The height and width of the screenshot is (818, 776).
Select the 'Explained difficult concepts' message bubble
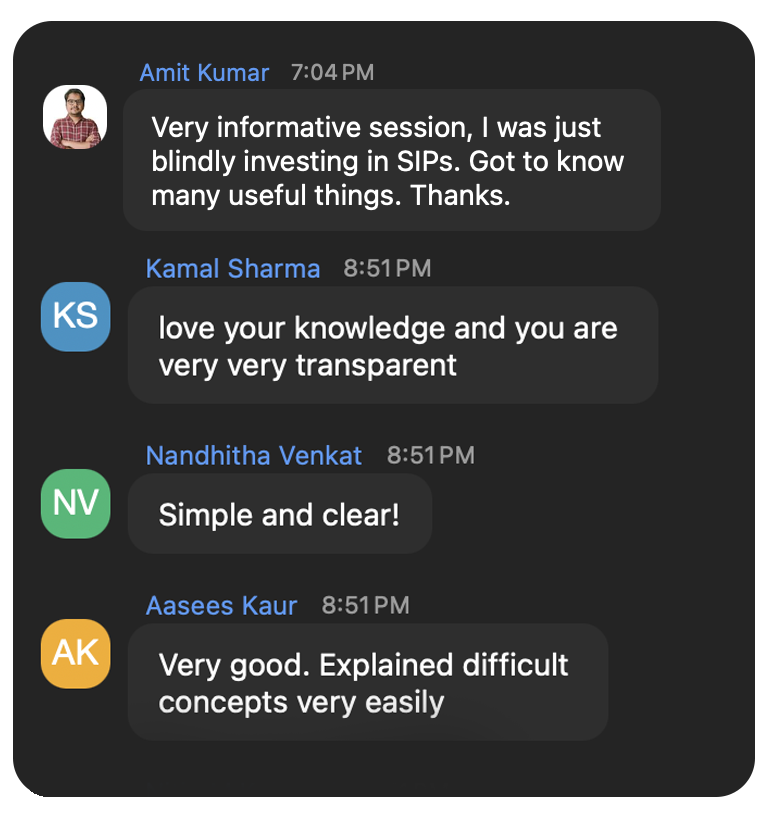[x=368, y=682]
